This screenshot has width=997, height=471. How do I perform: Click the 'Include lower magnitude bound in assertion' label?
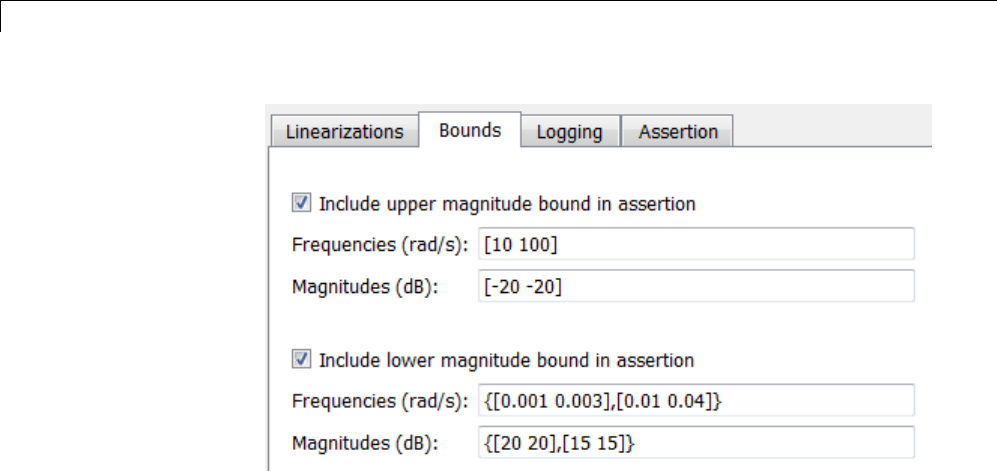(506, 359)
